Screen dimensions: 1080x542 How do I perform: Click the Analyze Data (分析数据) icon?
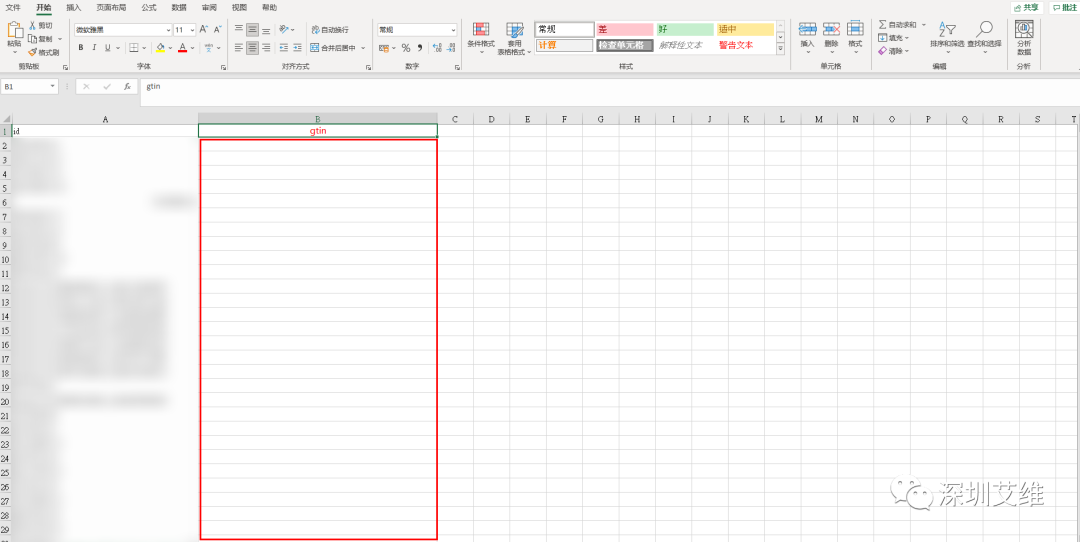point(1024,29)
